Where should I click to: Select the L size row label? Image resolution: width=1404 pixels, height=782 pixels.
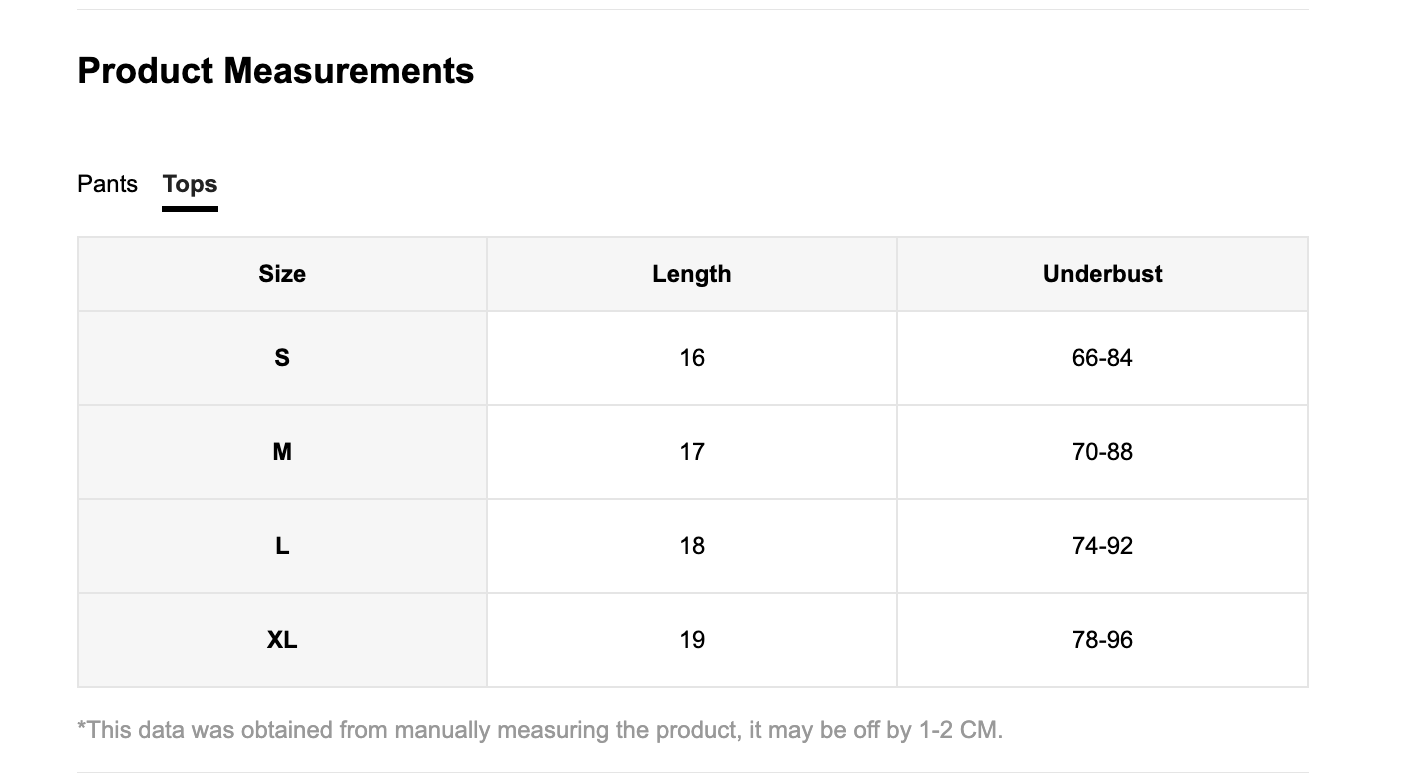click(282, 546)
